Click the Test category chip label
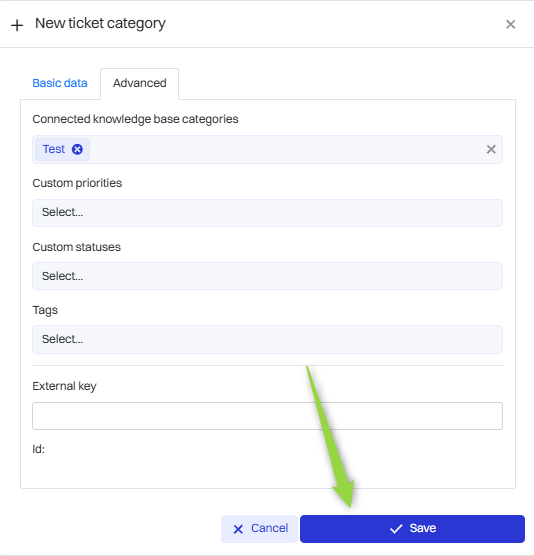 (x=54, y=149)
